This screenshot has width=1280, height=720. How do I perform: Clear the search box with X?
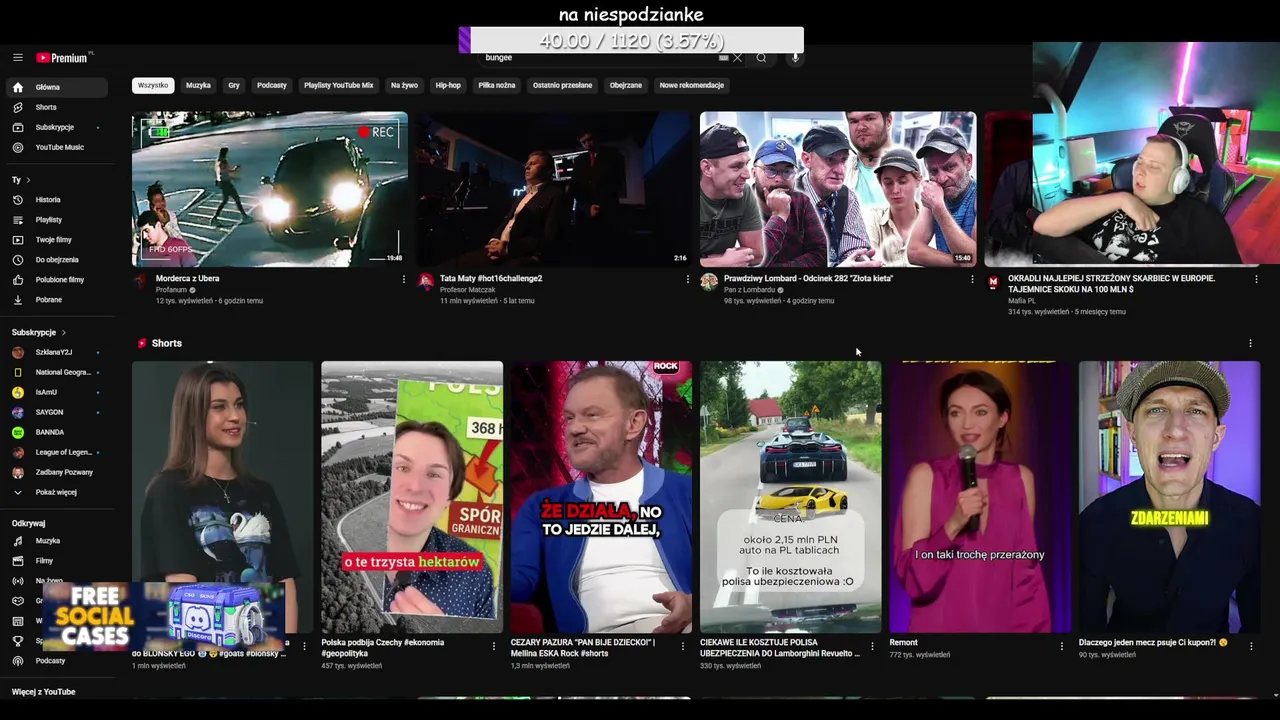point(737,58)
